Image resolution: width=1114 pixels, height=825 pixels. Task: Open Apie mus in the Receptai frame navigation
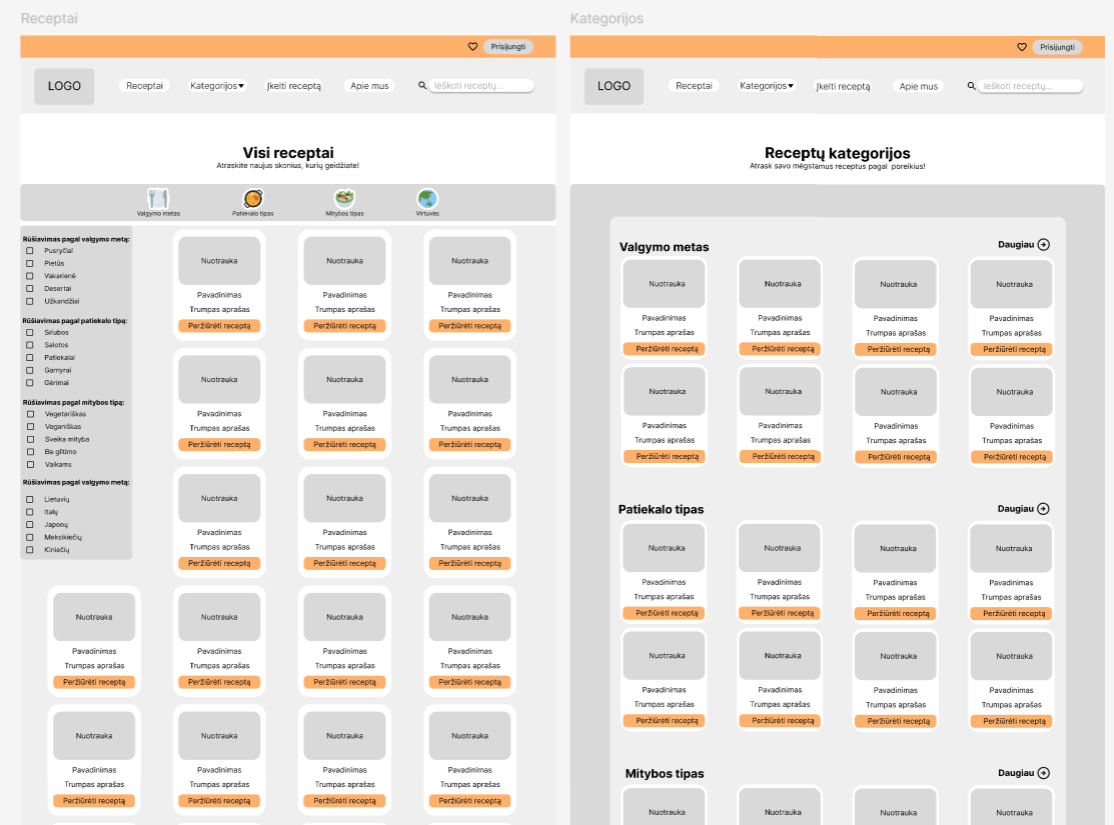point(369,86)
